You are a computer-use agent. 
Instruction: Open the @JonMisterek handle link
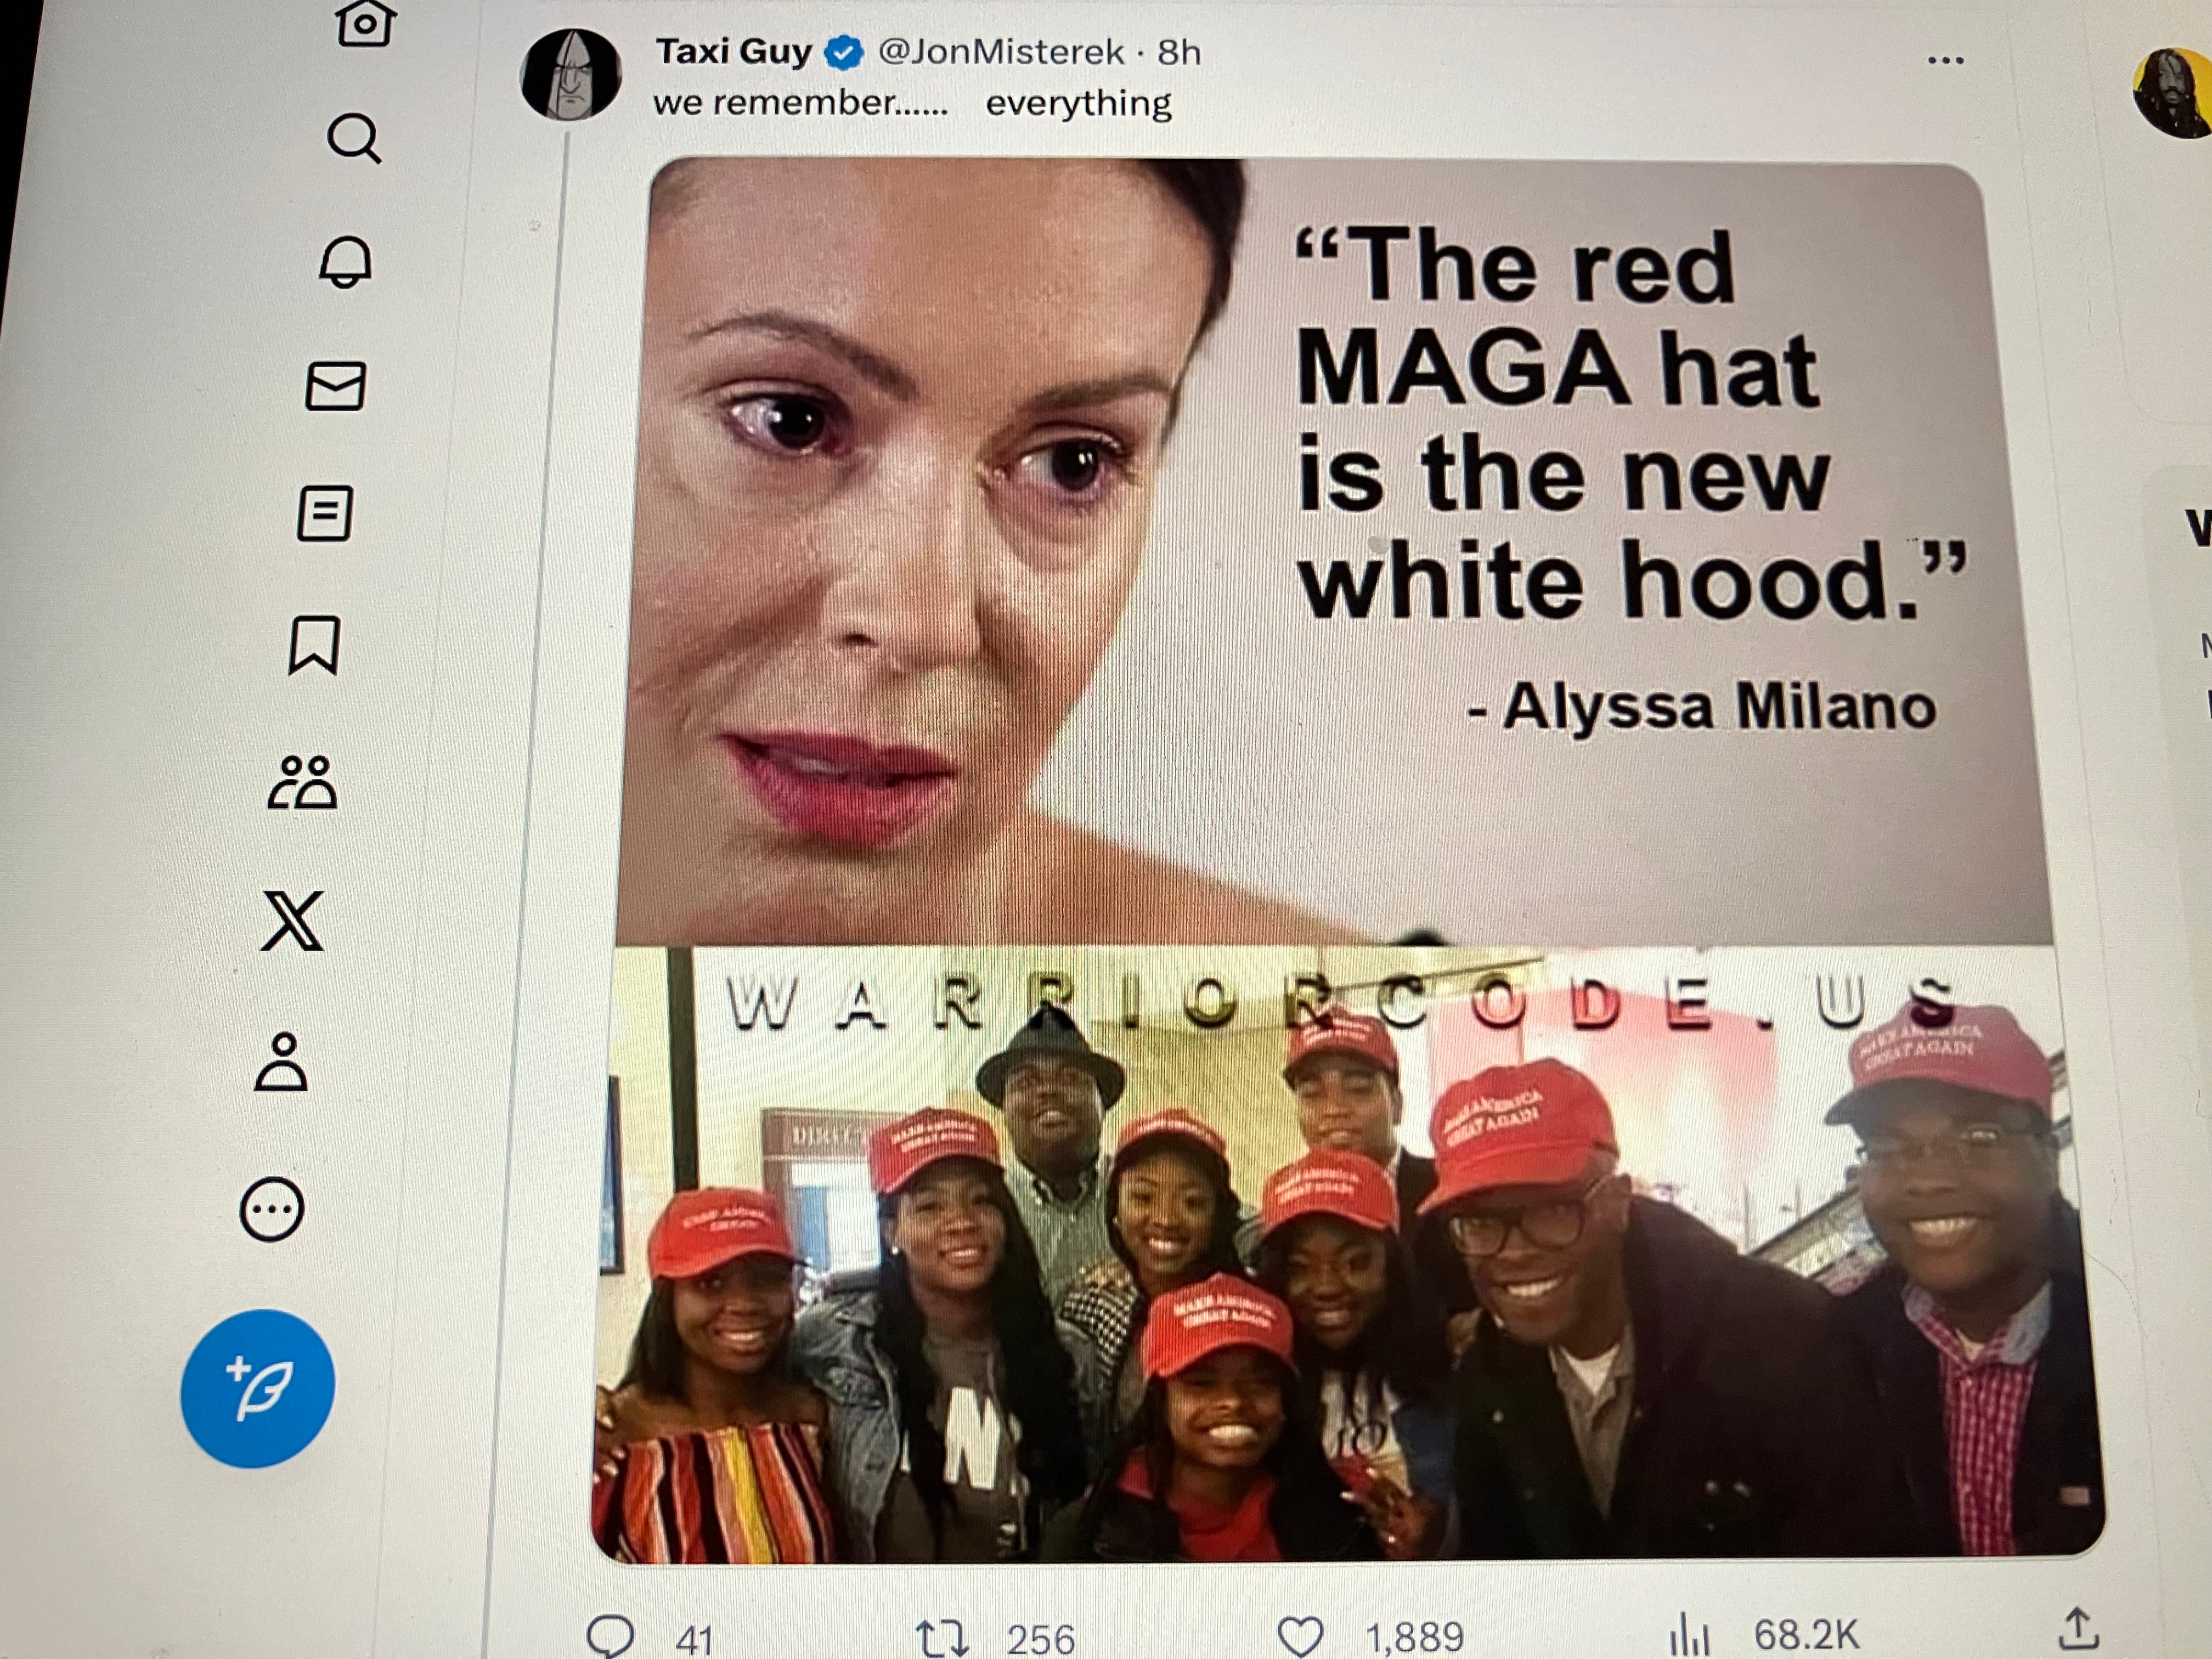point(1001,52)
